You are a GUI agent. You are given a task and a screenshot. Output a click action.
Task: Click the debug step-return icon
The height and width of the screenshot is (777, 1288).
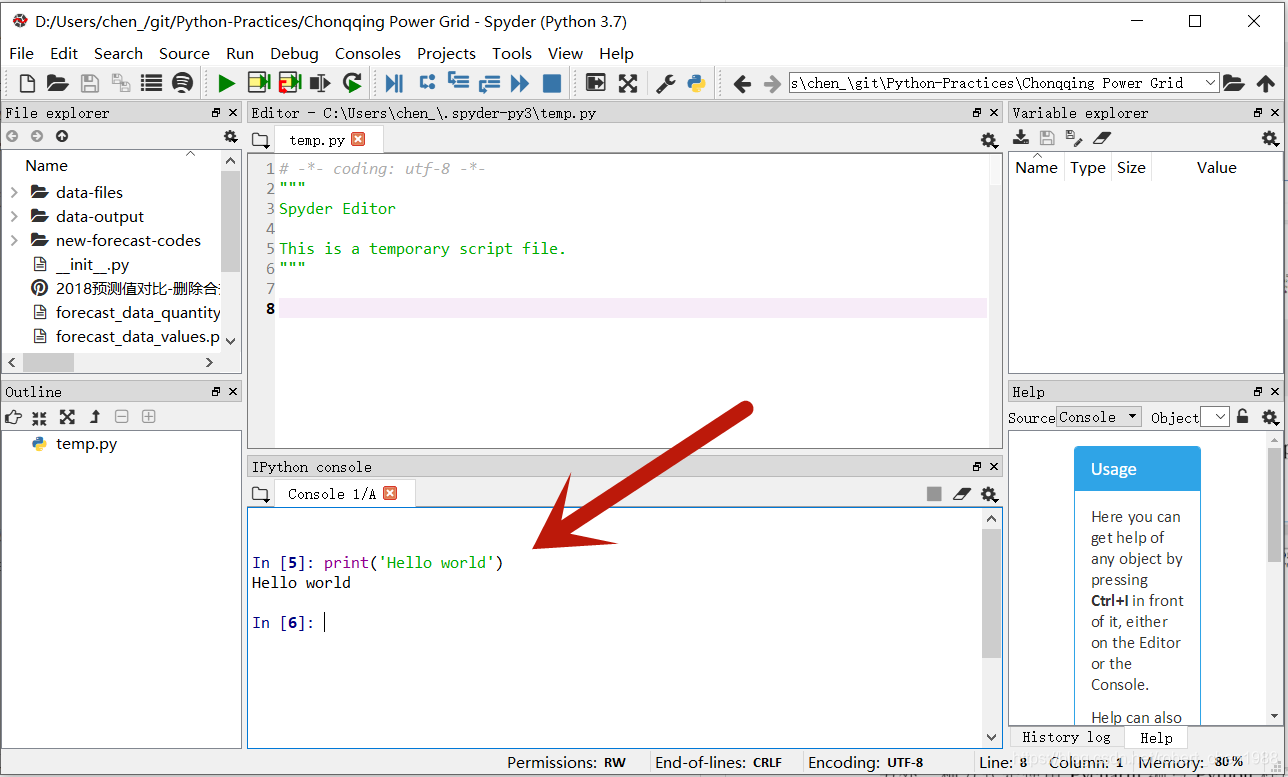pos(489,83)
